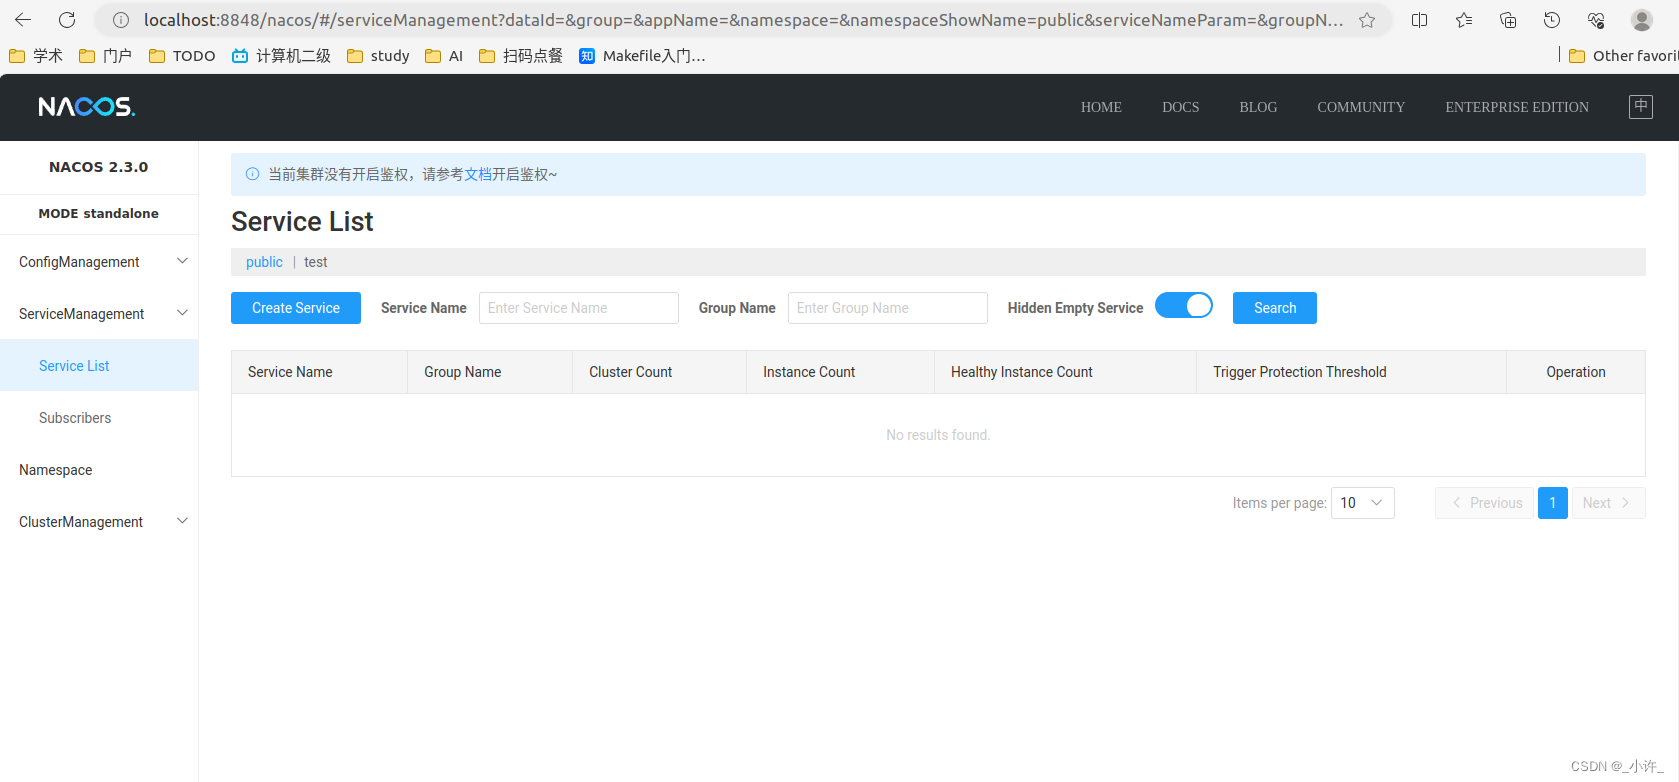This screenshot has width=1679, height=782.
Task: Select the public namespace tab
Action: point(264,262)
